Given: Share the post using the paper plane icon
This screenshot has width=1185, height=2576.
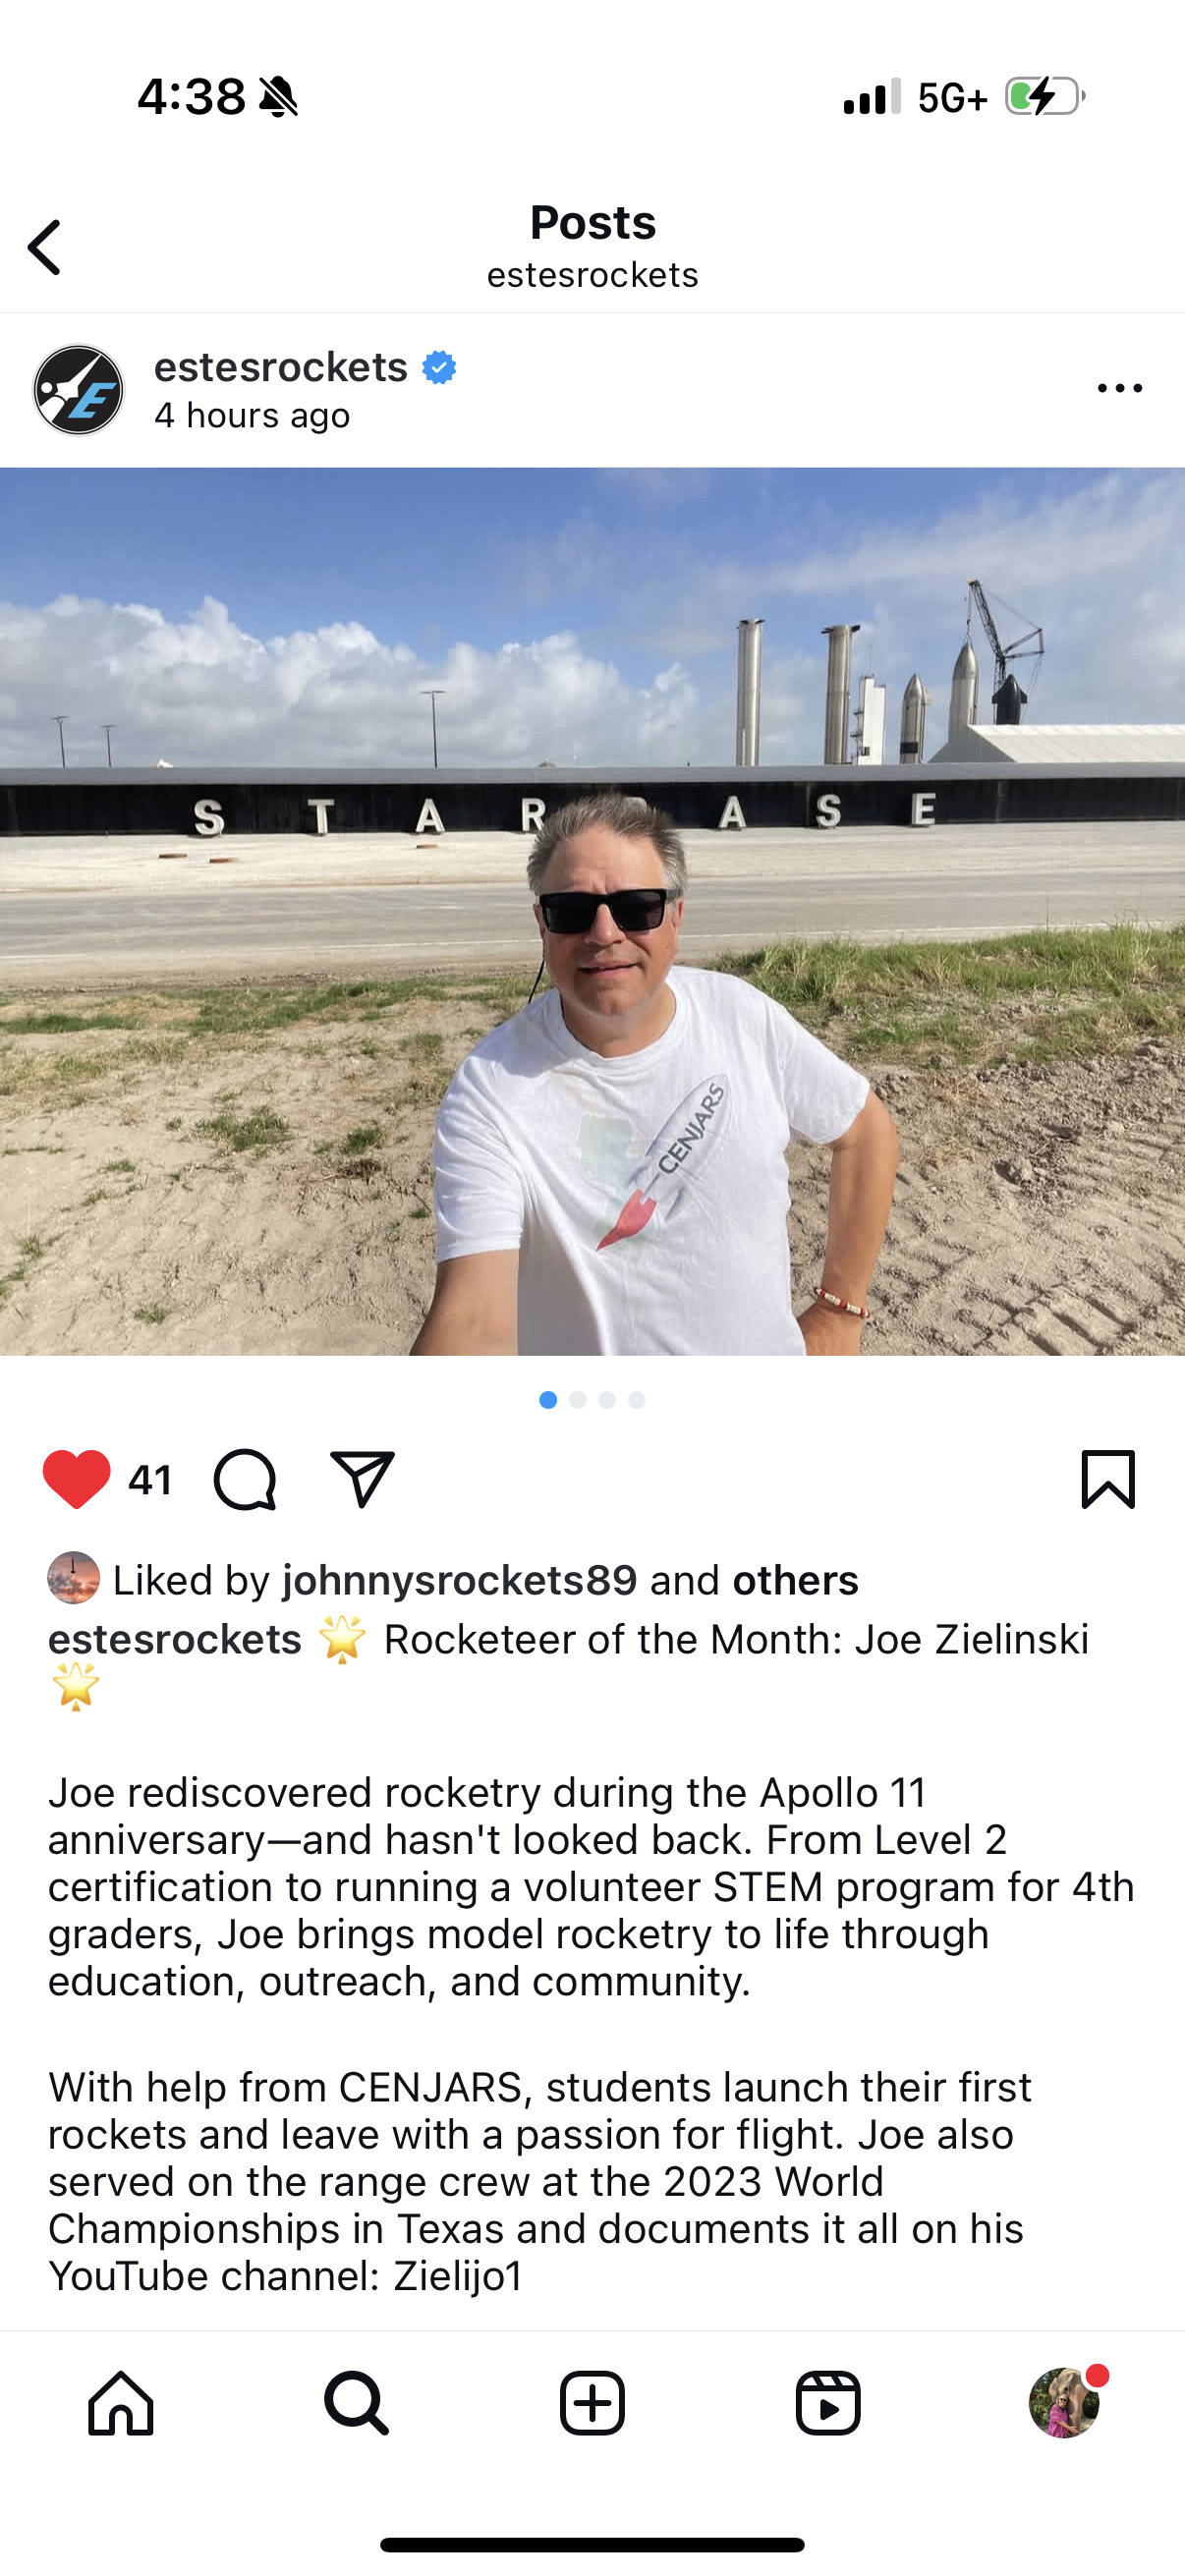Looking at the screenshot, I should click(362, 1479).
